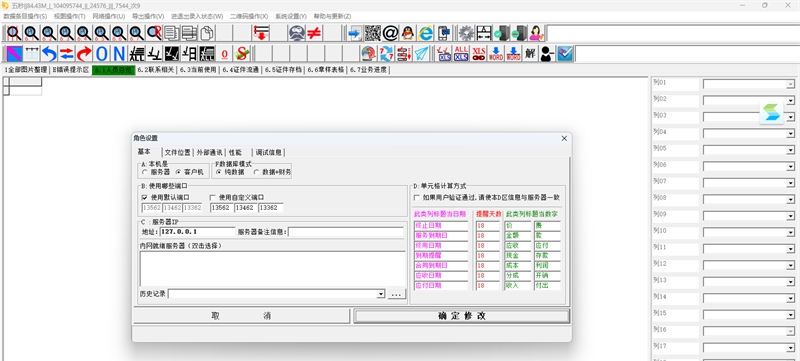Enable the 使用自定义端口 checkbox
Image resolution: width=800 pixels, height=361 pixels.
pos(213,197)
